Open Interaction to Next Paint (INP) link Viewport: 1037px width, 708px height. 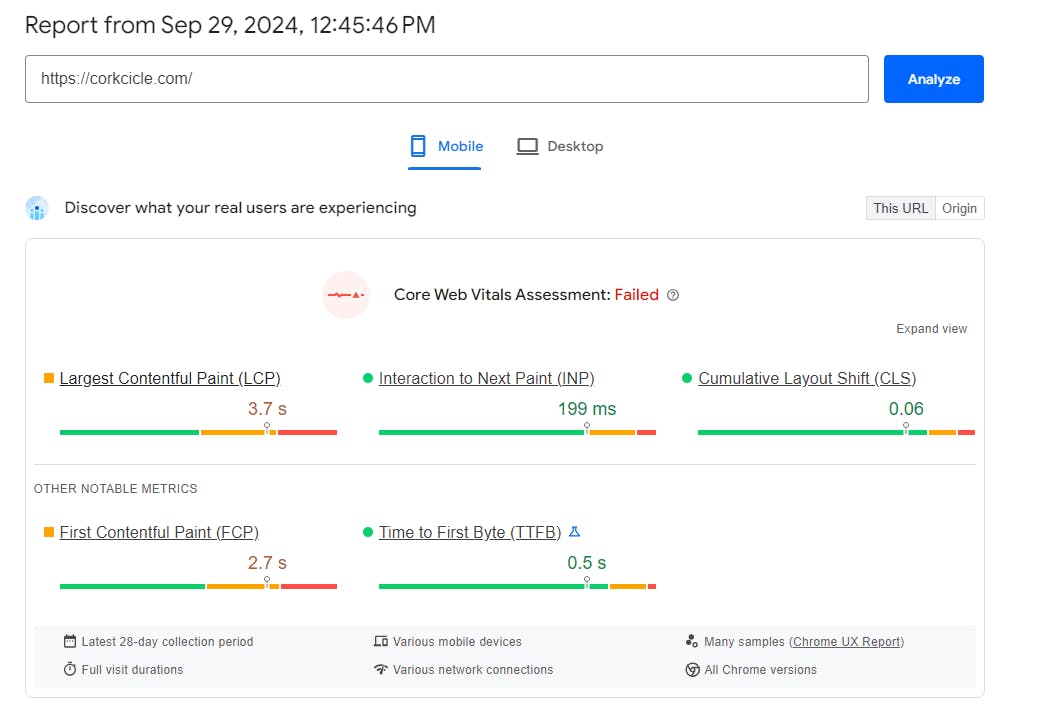coord(487,378)
